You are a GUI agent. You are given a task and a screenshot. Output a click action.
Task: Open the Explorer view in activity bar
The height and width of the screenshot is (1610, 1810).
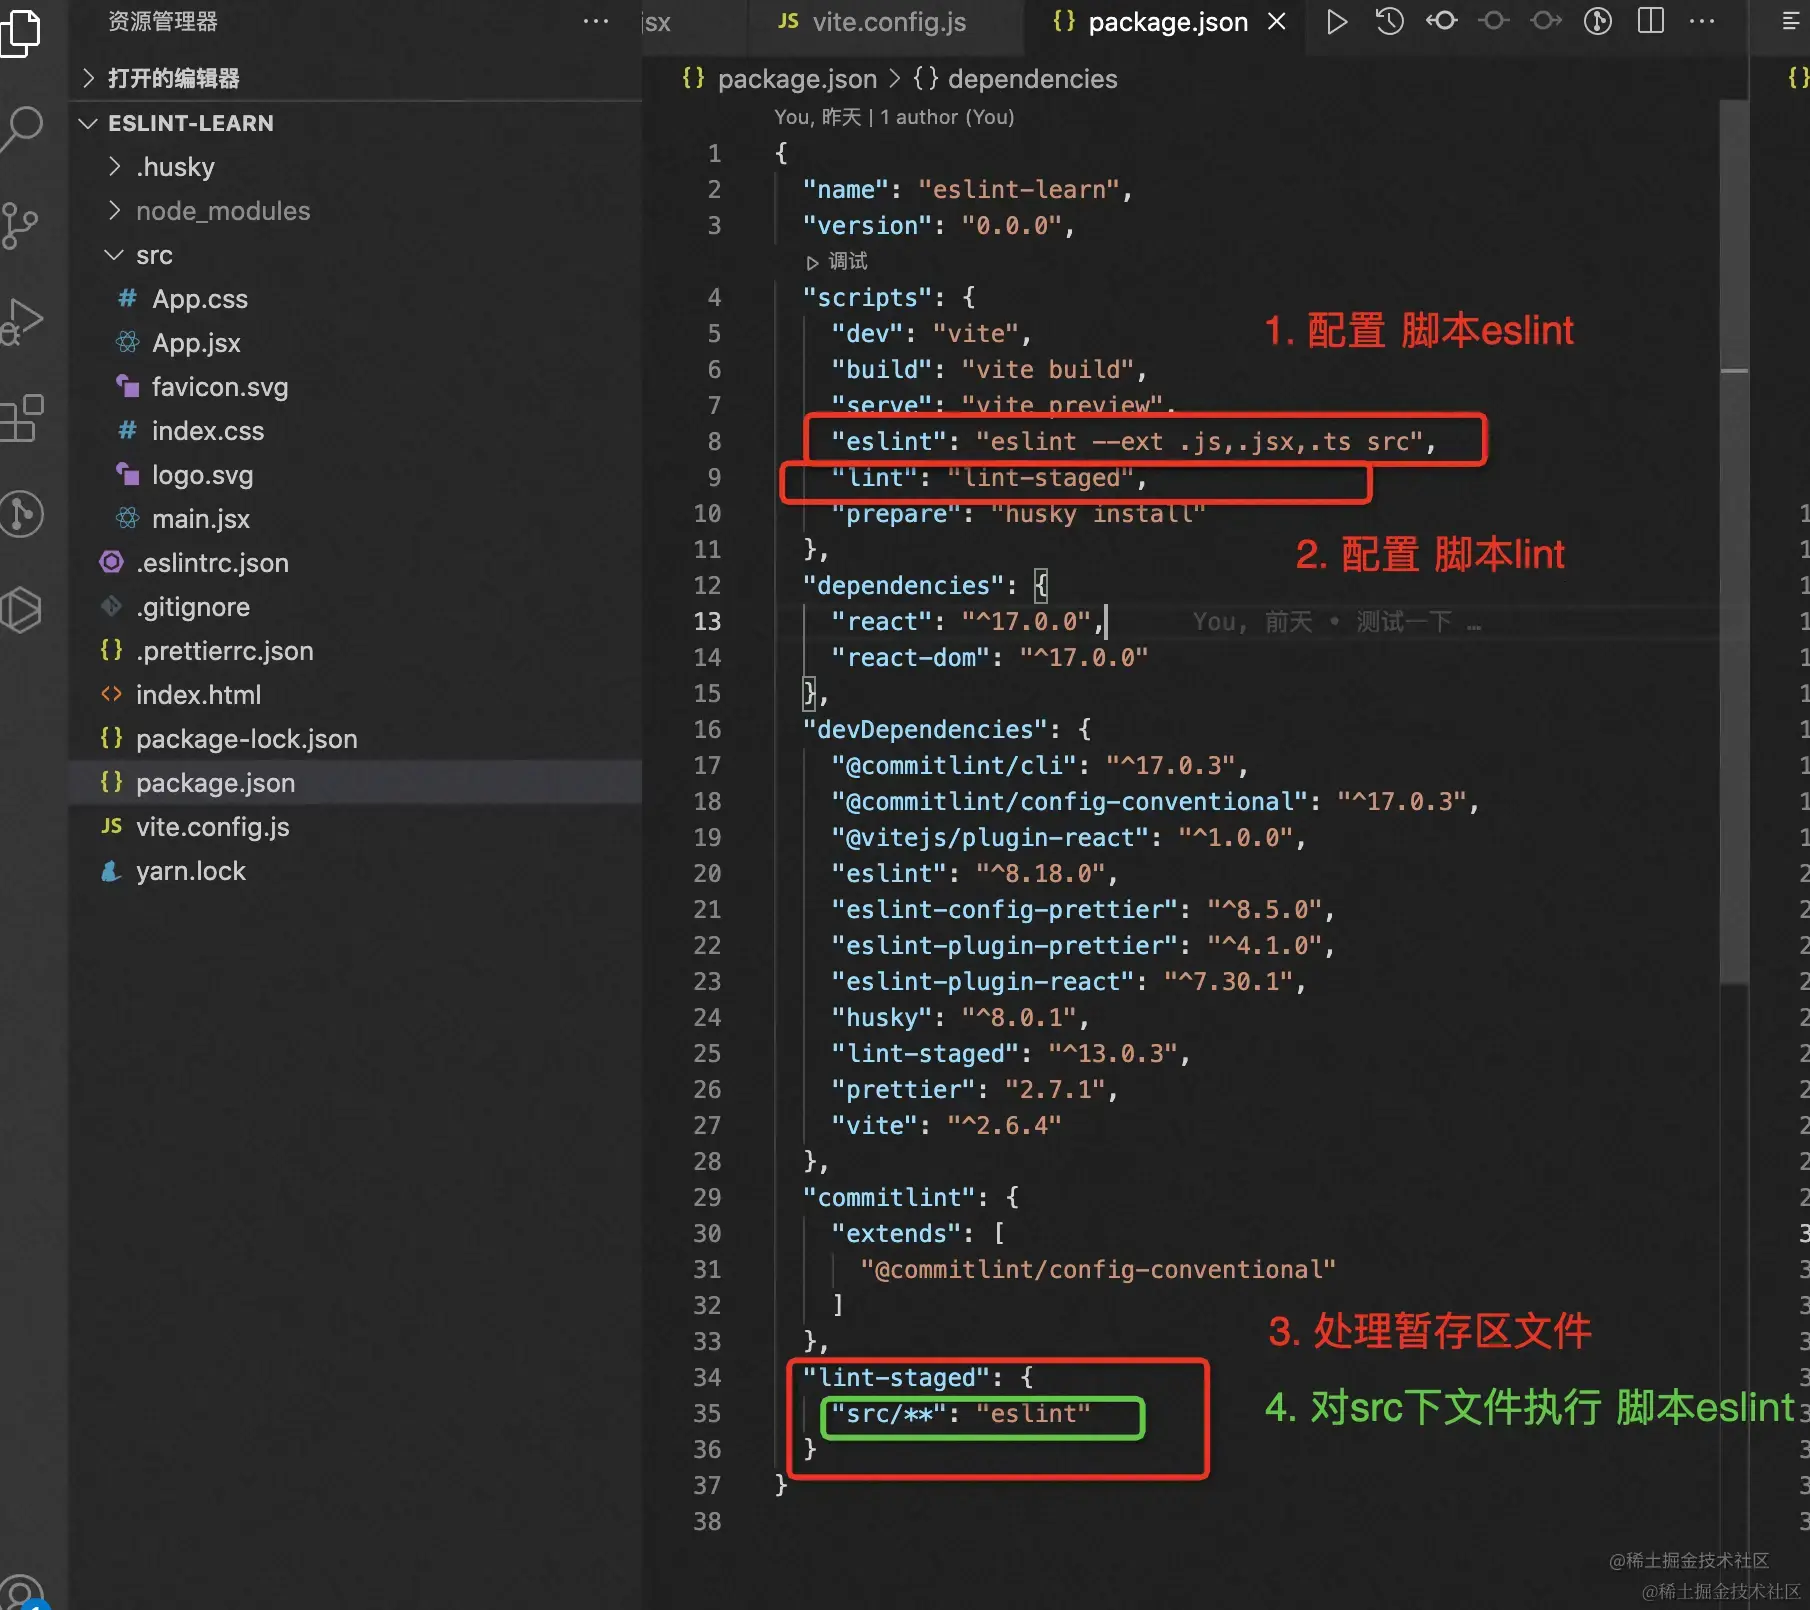pos(20,32)
